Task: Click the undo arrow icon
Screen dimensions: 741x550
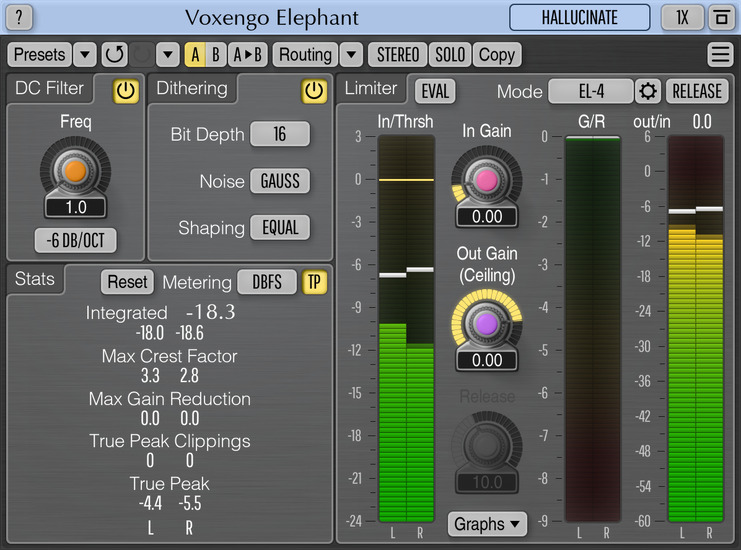Action: (x=114, y=55)
